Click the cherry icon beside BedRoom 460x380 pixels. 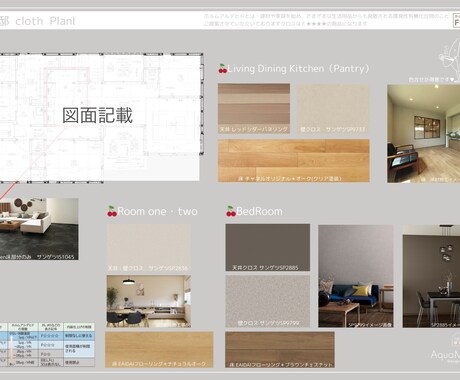click(x=231, y=211)
